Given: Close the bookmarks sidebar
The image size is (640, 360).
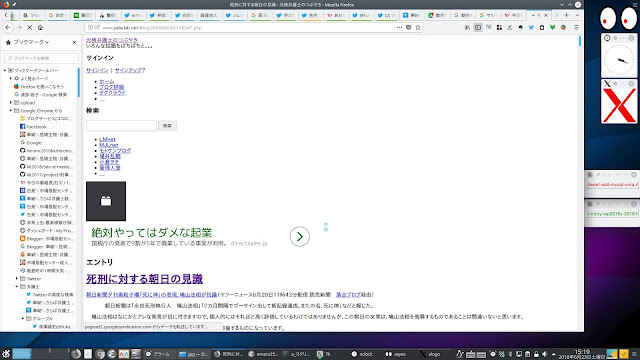Looking at the screenshot, I should (74, 42).
